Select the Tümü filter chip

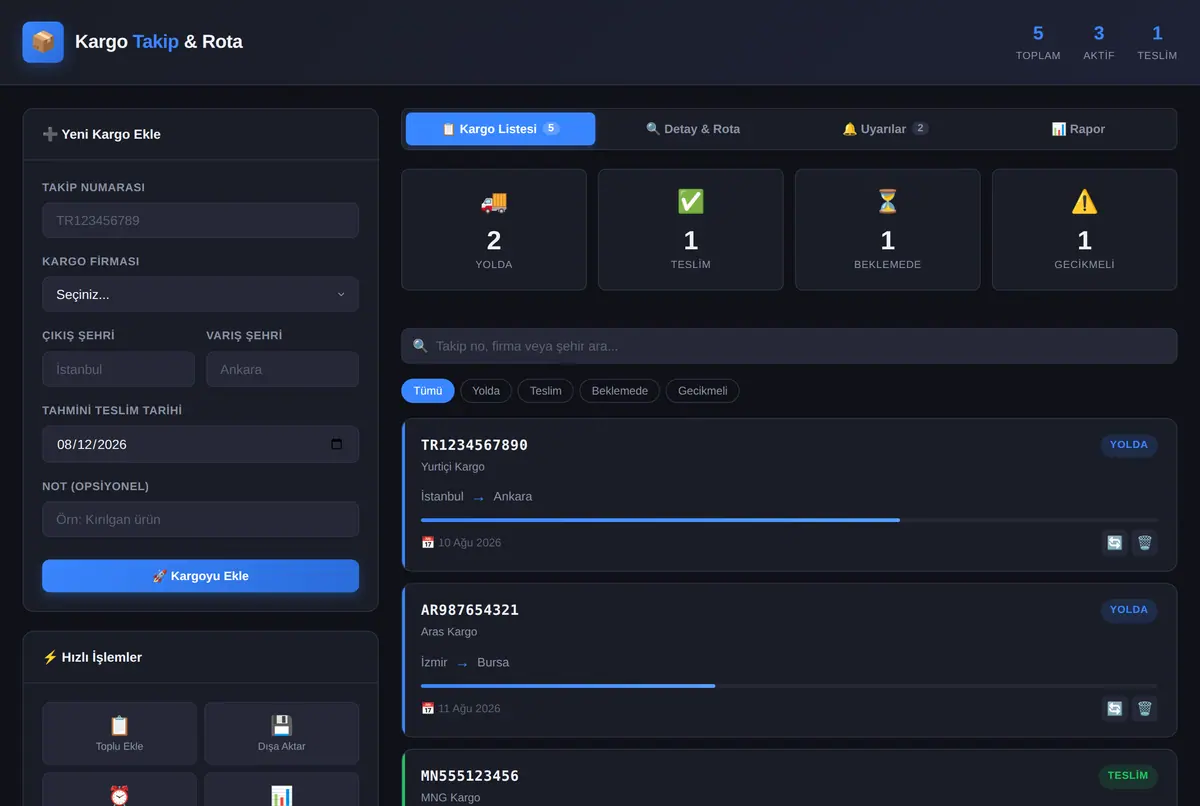pyautogui.click(x=428, y=391)
